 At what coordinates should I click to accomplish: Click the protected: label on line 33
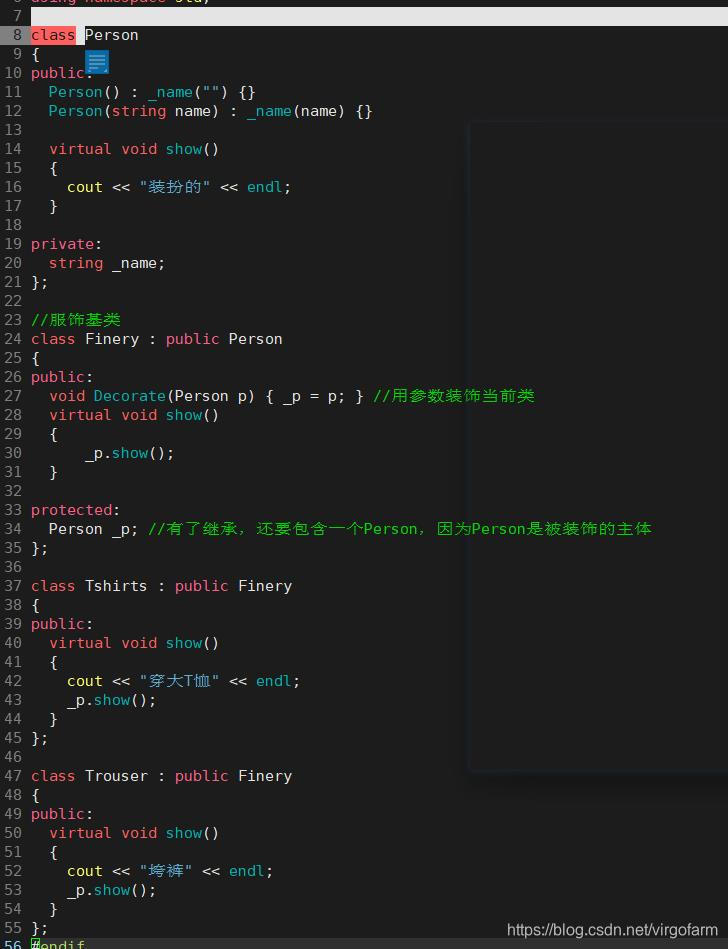click(76, 510)
